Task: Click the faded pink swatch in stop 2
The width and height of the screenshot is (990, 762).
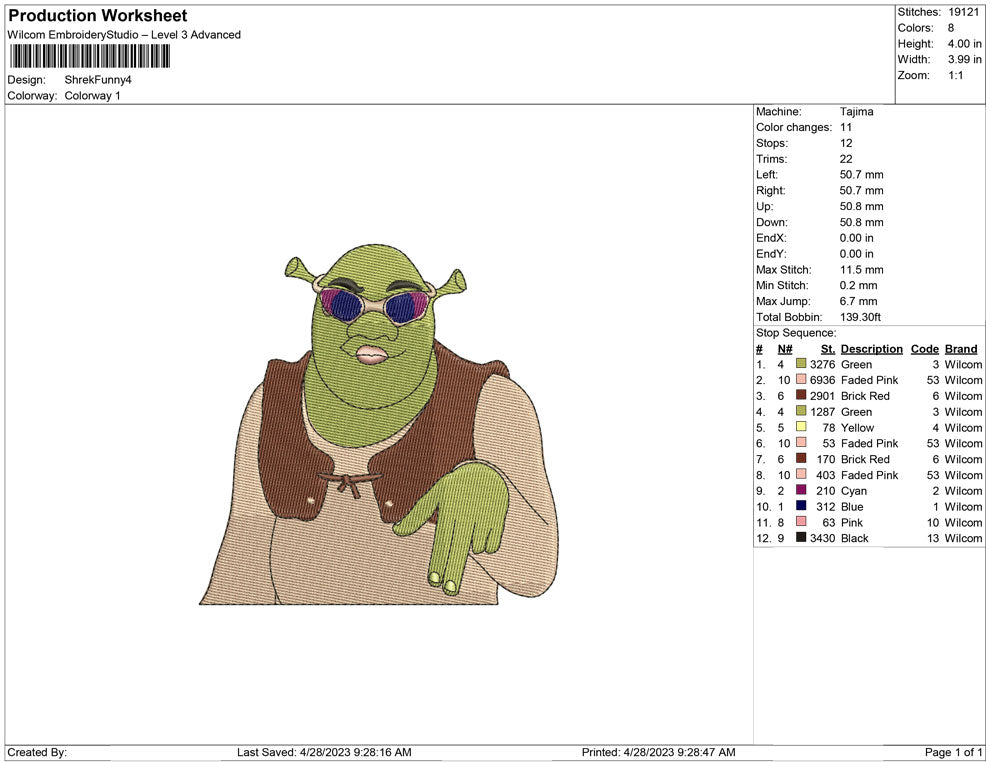Action: click(x=801, y=379)
